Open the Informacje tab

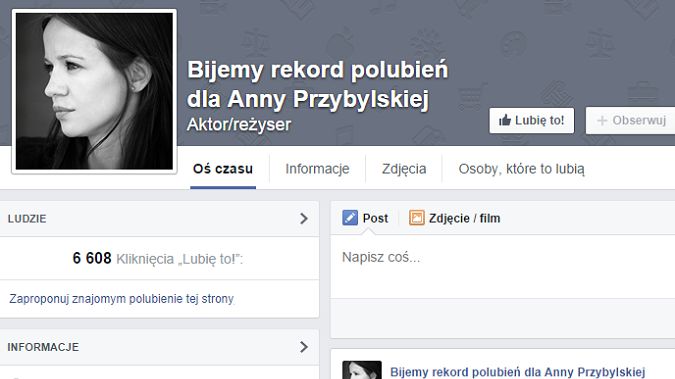(317, 169)
